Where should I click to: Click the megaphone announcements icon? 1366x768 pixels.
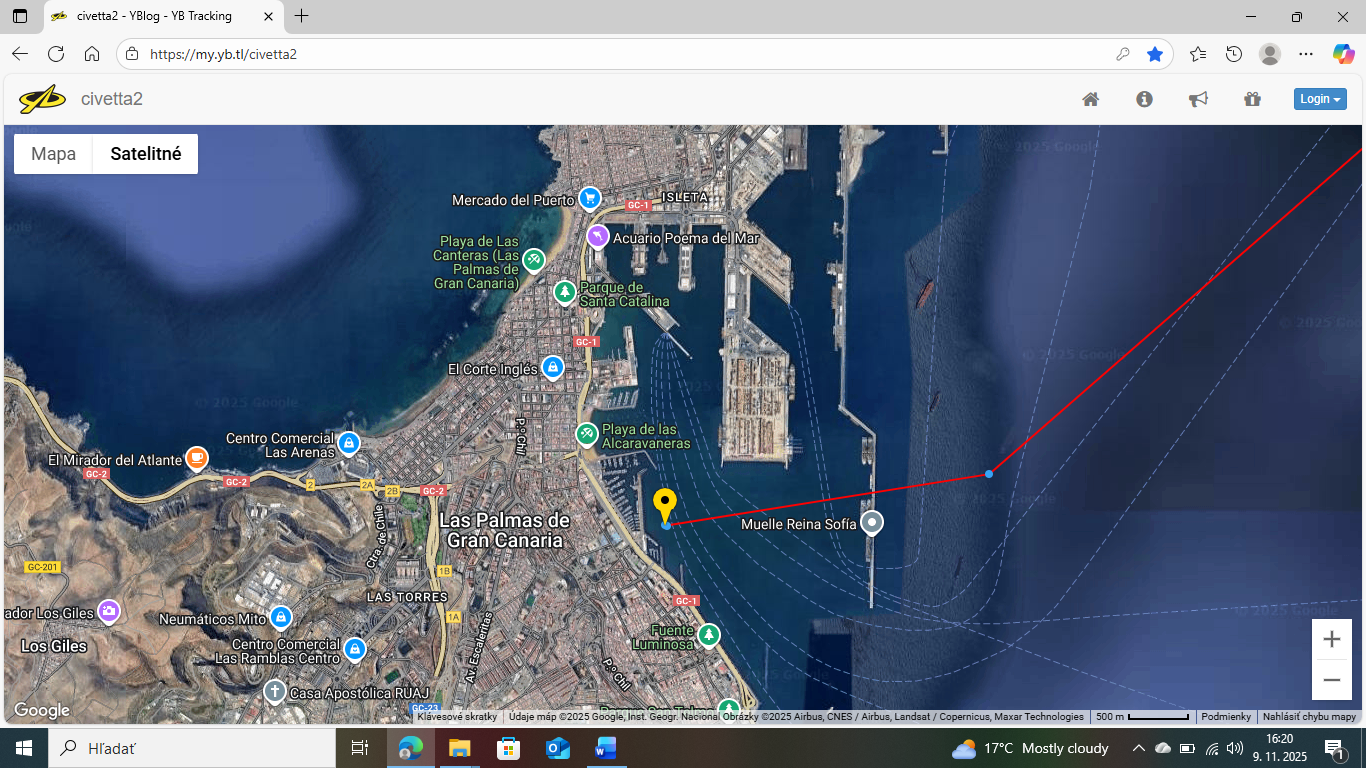coord(1198,99)
